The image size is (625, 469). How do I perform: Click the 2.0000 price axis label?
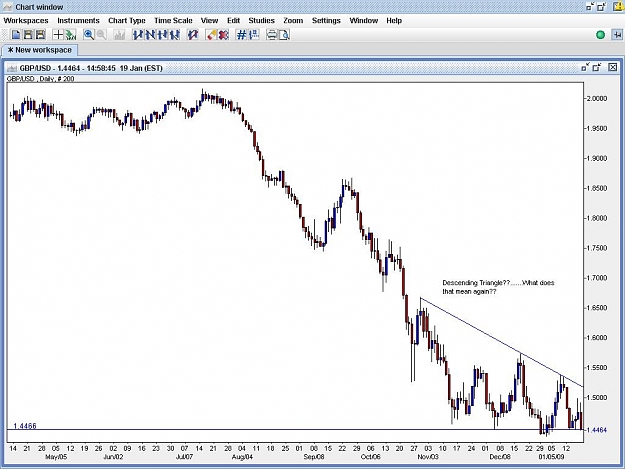(597, 98)
